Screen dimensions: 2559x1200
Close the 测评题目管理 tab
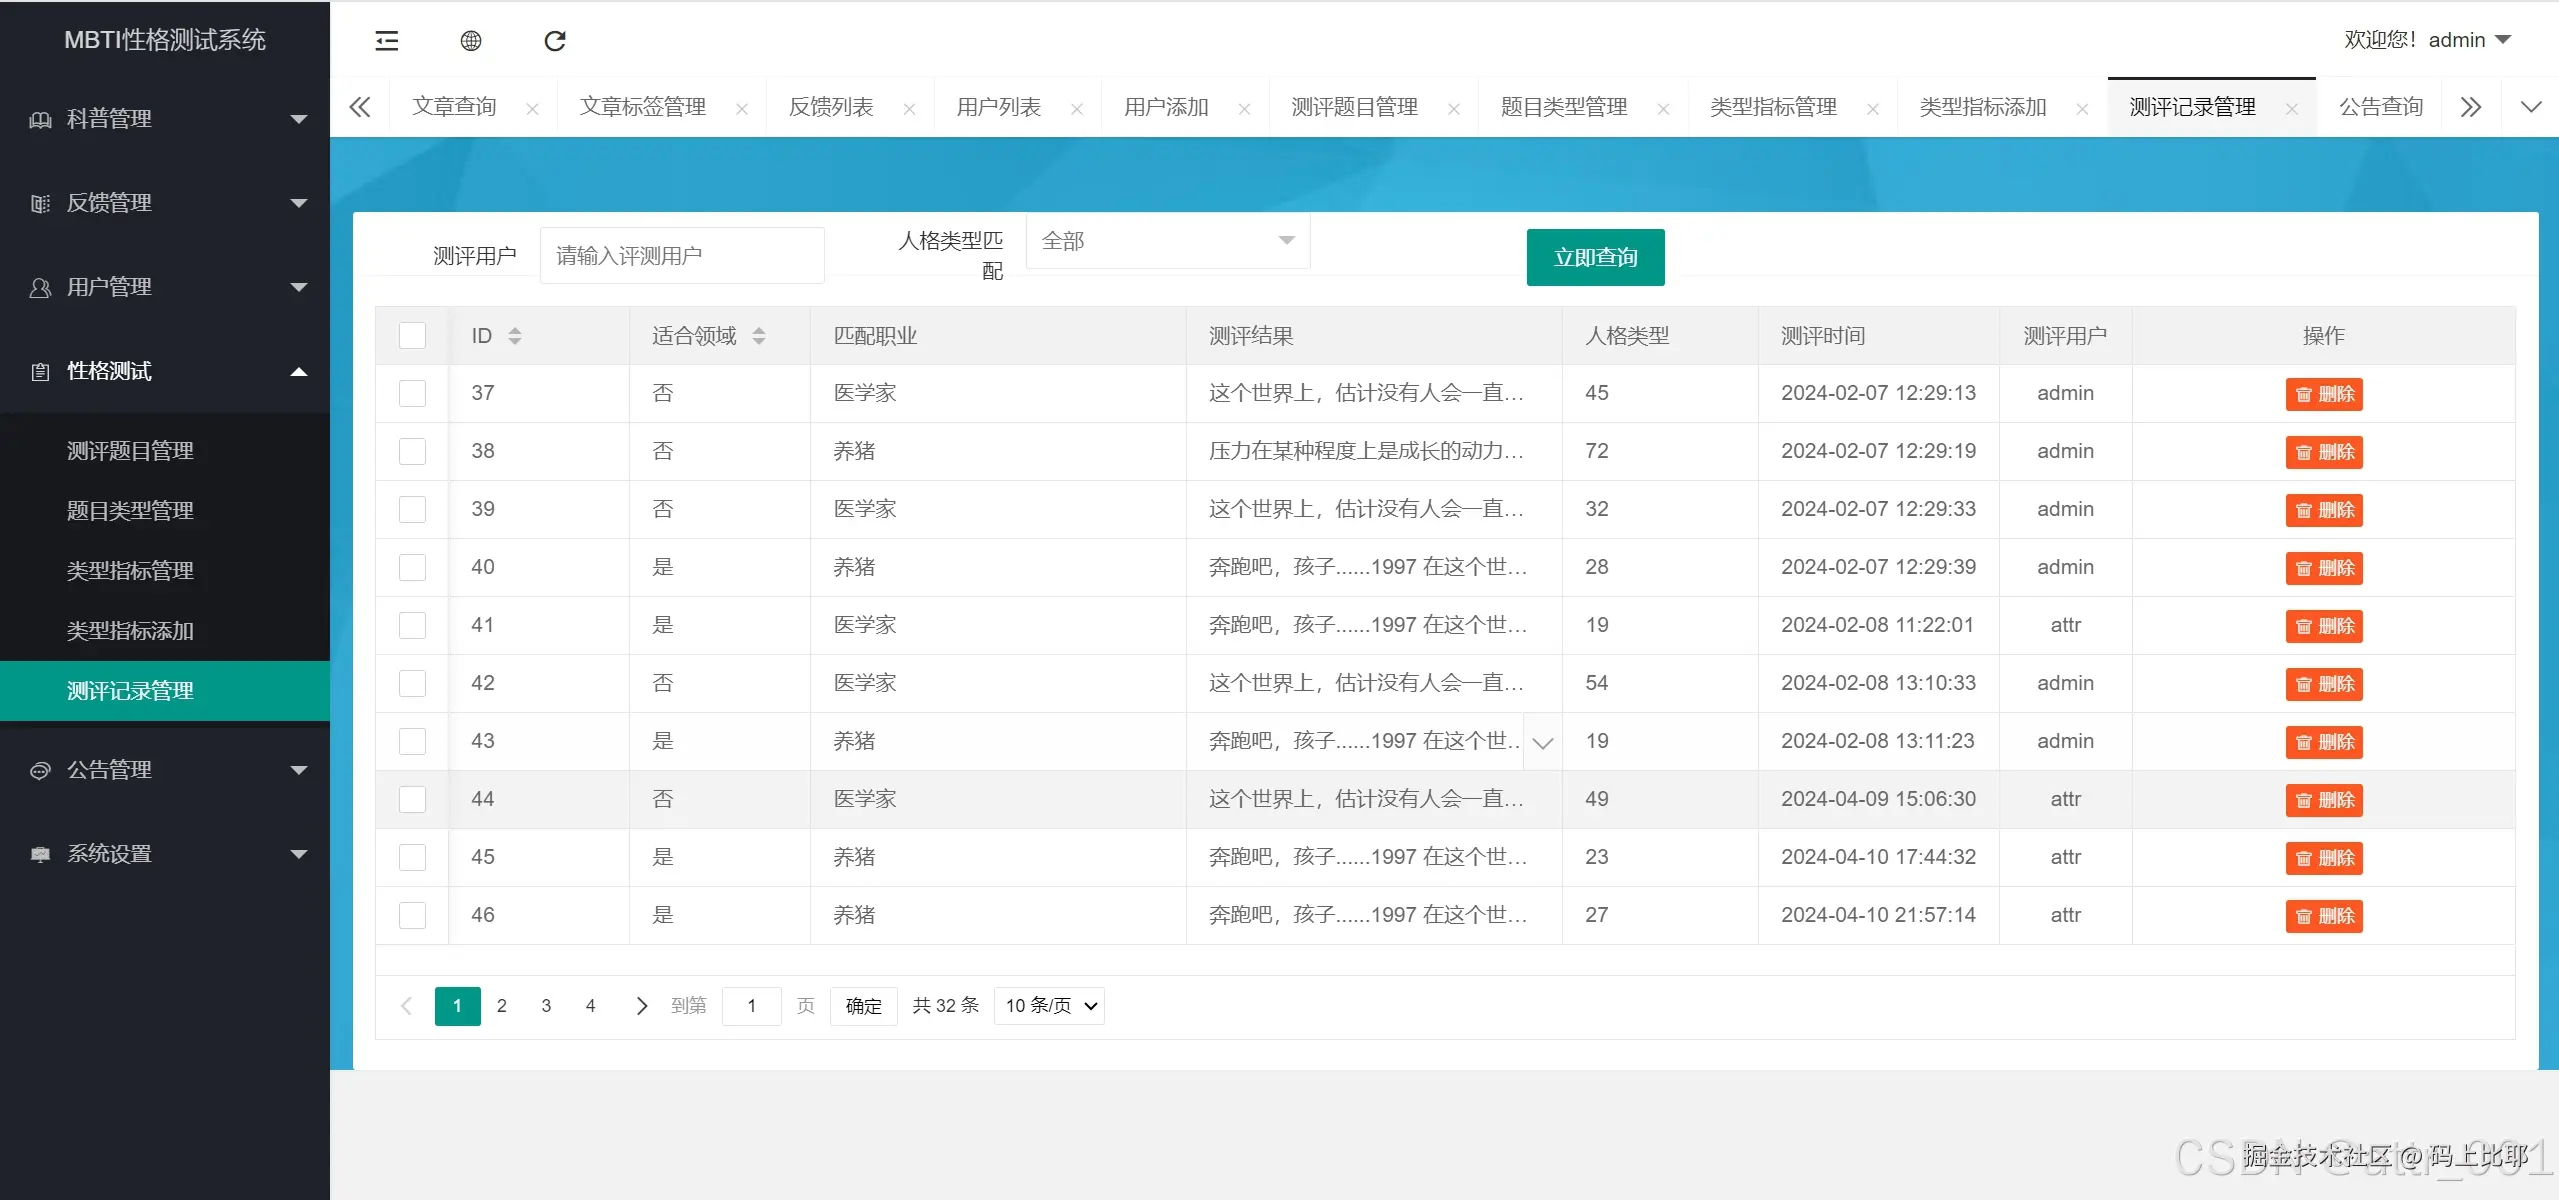tap(1454, 109)
